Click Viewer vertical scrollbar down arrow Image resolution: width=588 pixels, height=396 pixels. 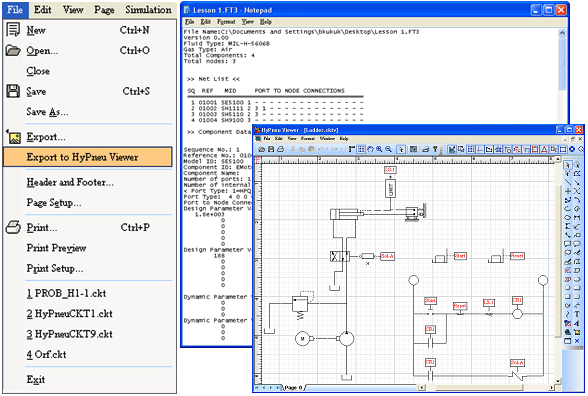558,381
